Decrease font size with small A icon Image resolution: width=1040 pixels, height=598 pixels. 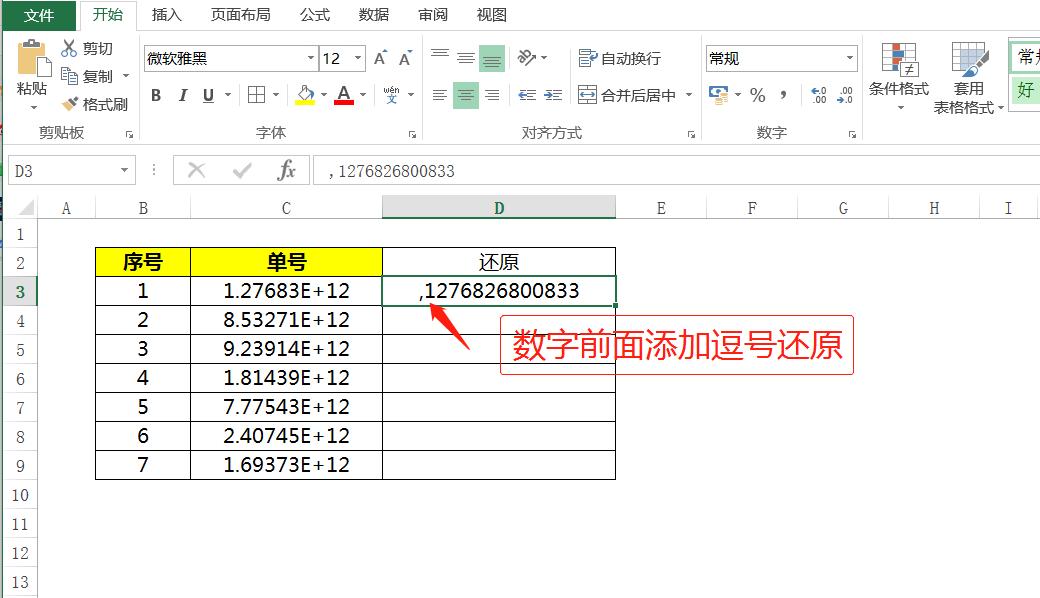pos(405,58)
